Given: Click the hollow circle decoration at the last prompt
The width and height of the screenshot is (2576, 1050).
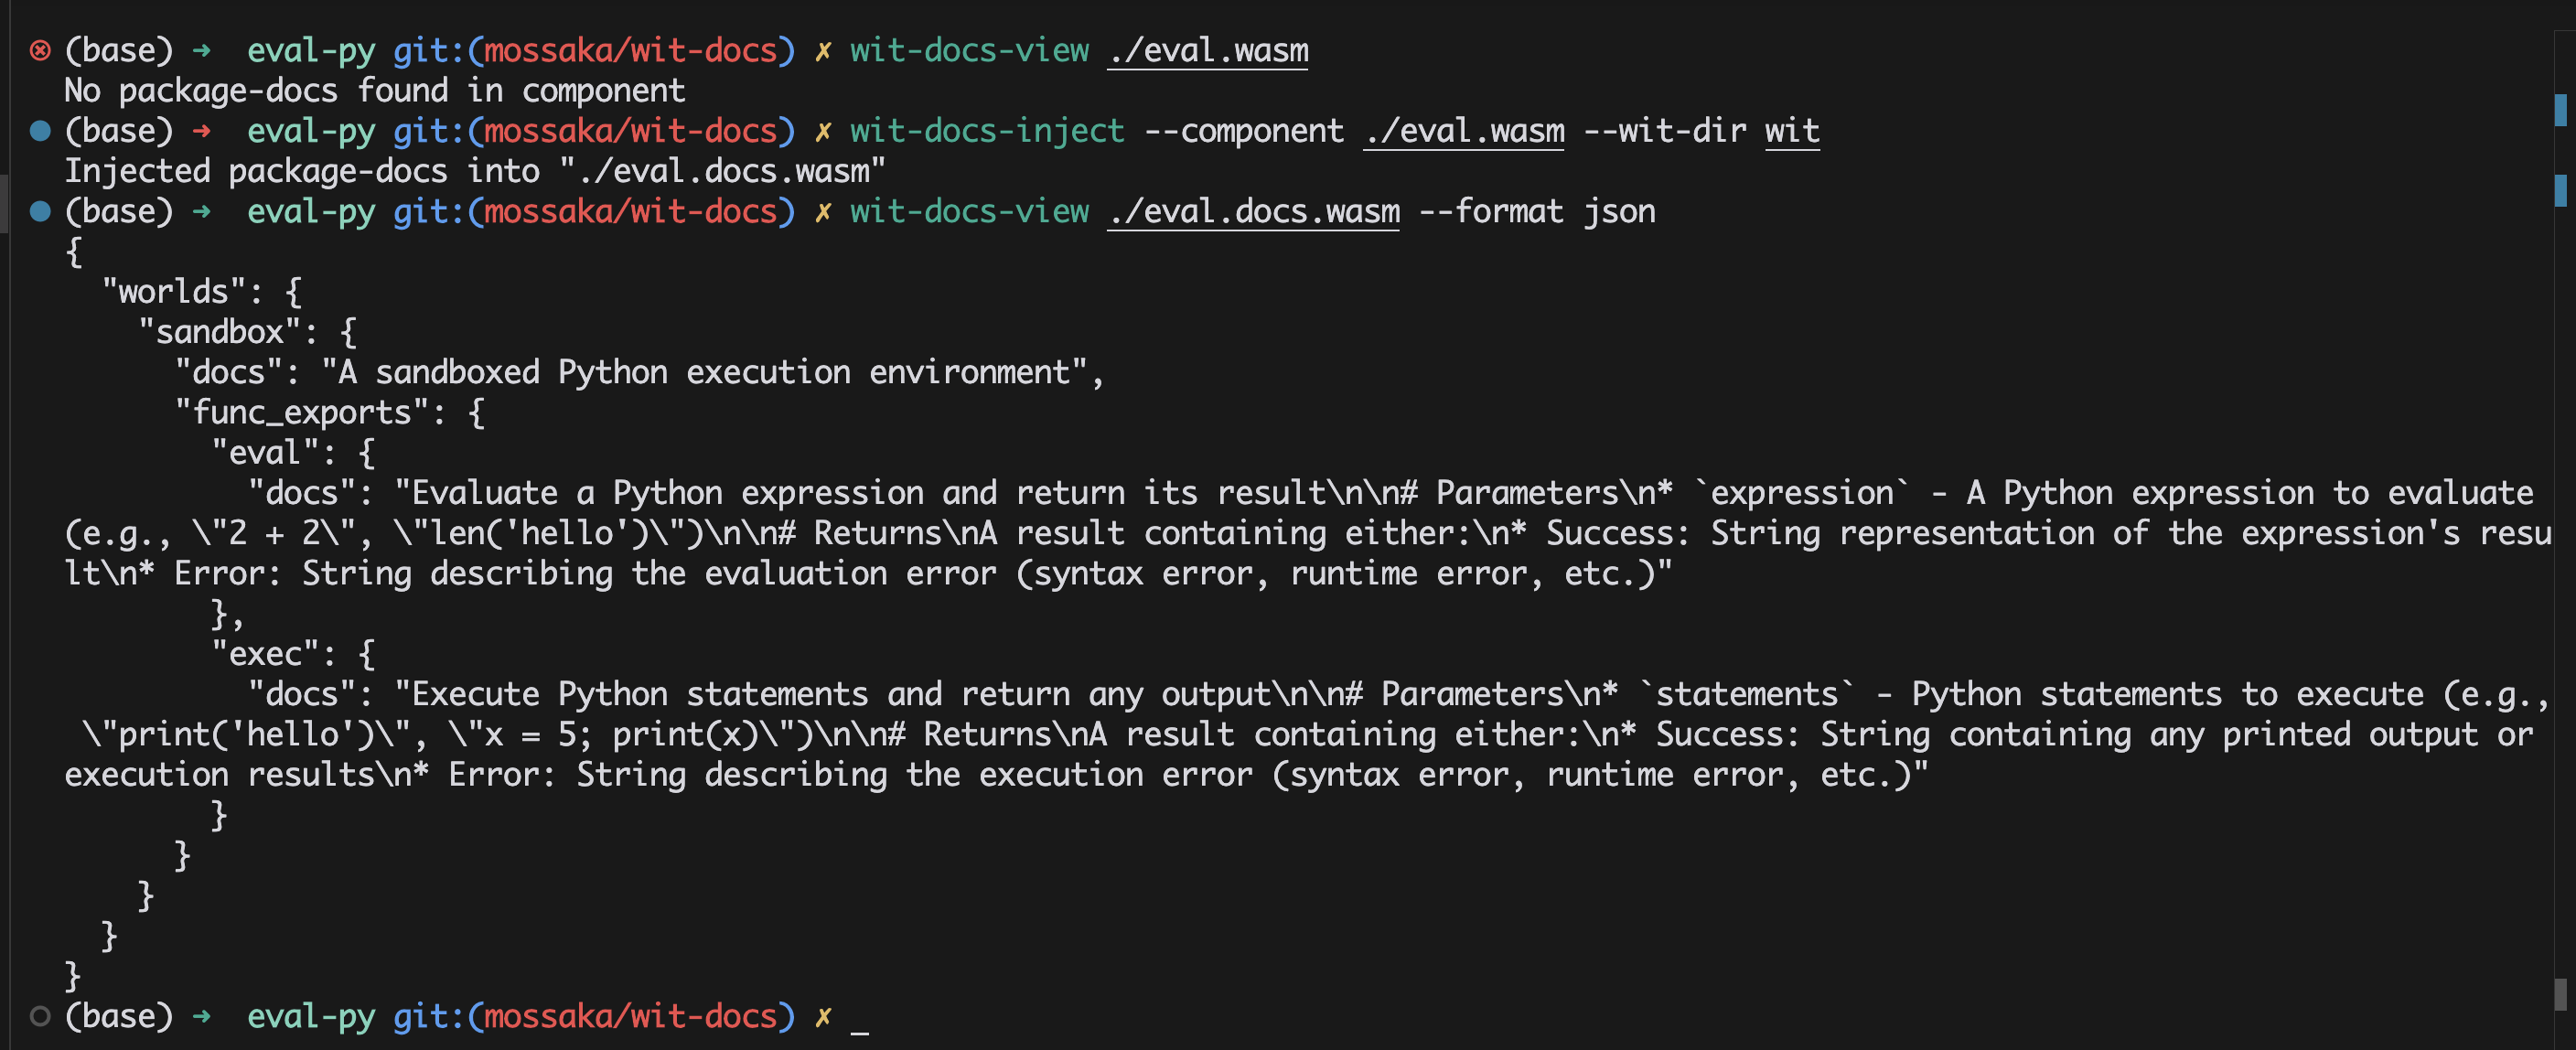Looking at the screenshot, I should point(40,1016).
